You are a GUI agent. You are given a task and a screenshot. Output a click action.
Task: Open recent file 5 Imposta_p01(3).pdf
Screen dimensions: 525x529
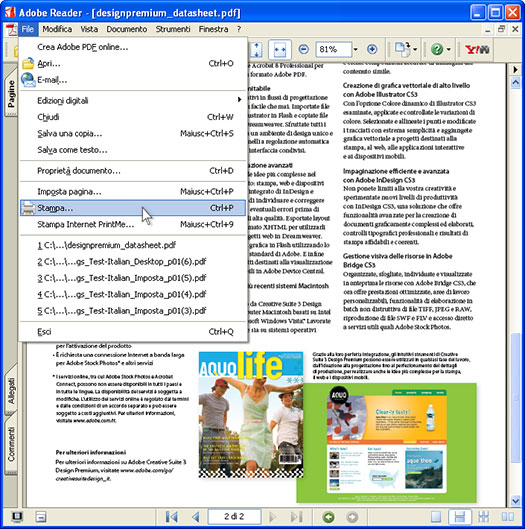click(133, 311)
